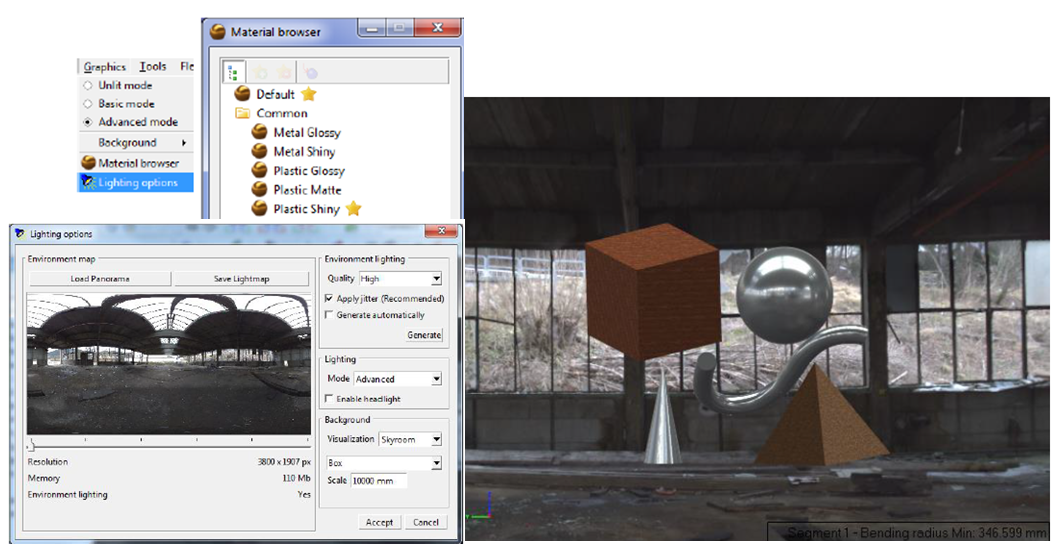The image size is (1061, 548).
Task: Click the Common folder label
Action: 281,113
